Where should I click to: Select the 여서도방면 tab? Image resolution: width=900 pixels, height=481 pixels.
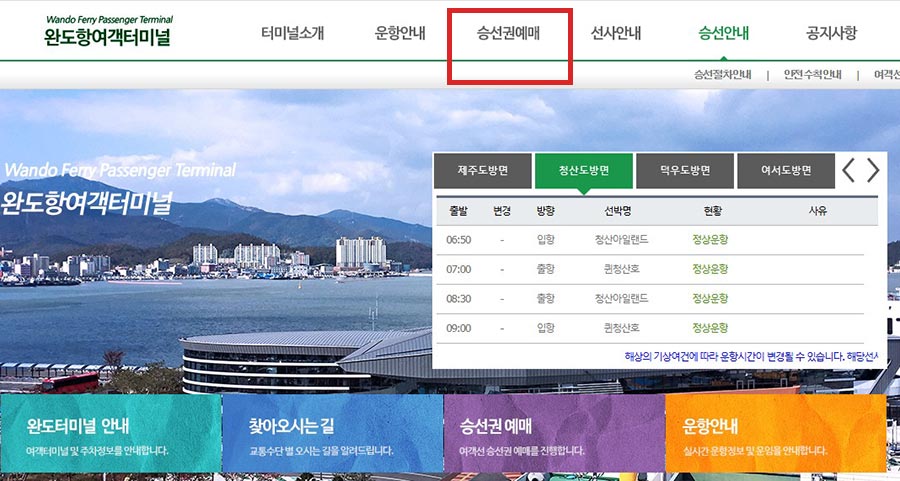(x=786, y=170)
